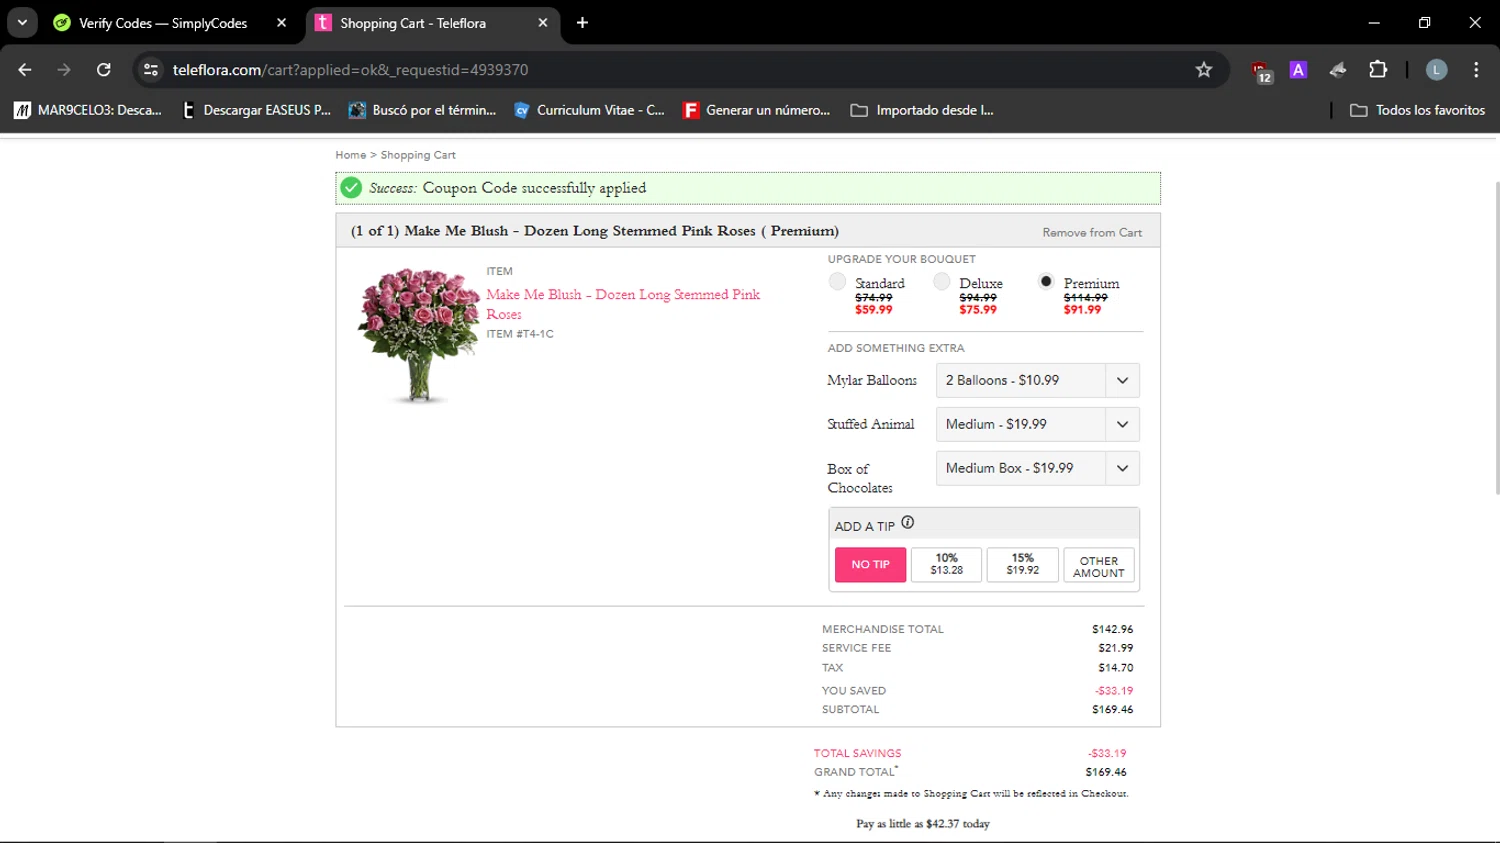Expand the Stuffed Animal dropdown
Viewport: 1500px width, 843px height.
tap(1037, 424)
